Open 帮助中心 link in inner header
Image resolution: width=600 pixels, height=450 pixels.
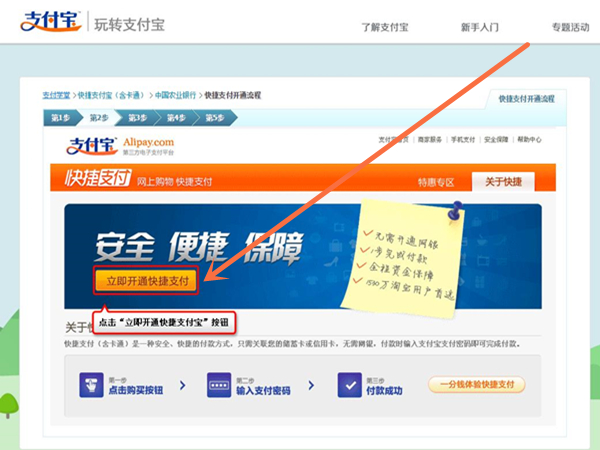529,140
